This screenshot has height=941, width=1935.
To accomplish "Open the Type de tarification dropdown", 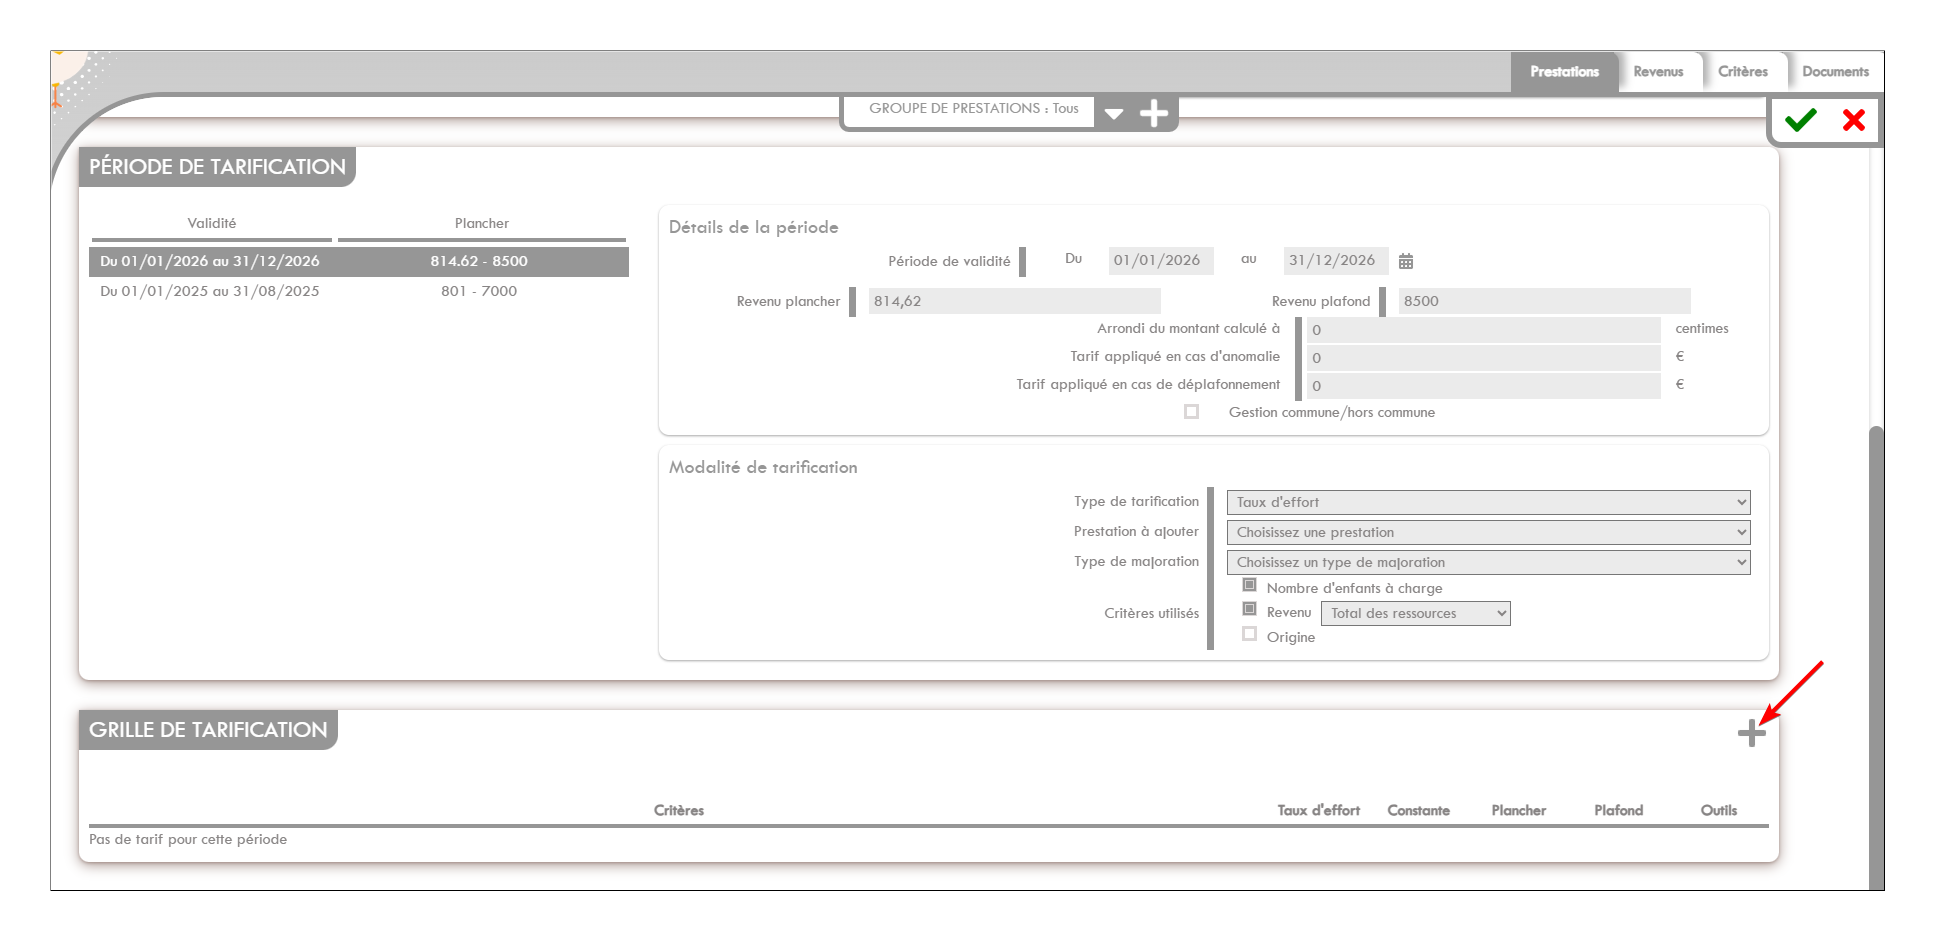I will 1487,502.
